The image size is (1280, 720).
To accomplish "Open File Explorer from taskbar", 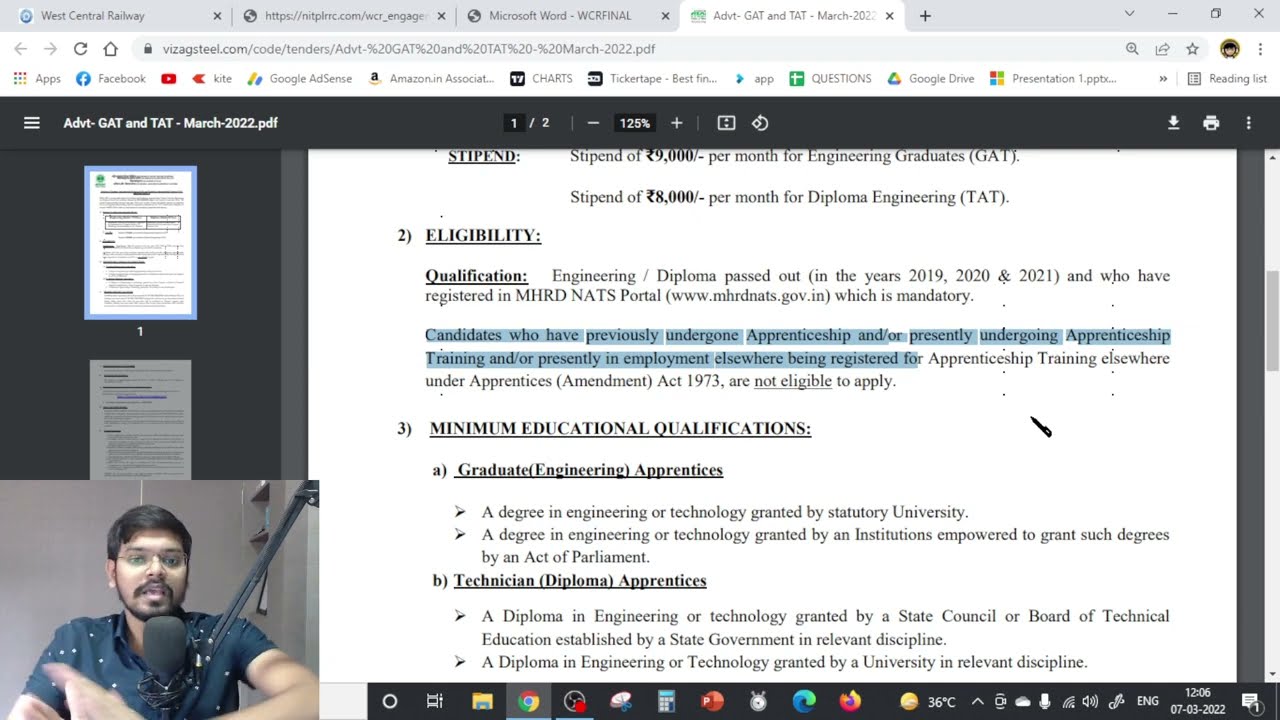I will click(x=482, y=701).
